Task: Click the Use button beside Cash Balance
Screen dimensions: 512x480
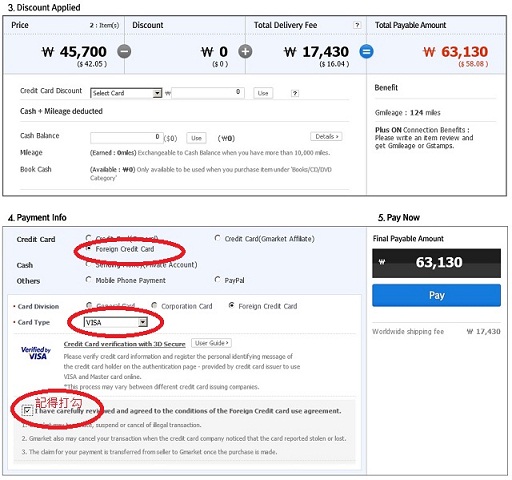Action: [196, 138]
